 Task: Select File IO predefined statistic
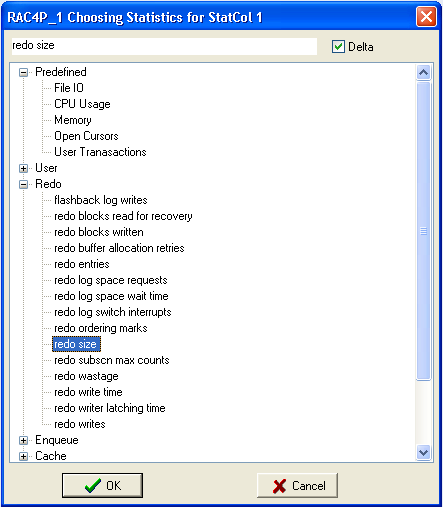click(x=69, y=88)
